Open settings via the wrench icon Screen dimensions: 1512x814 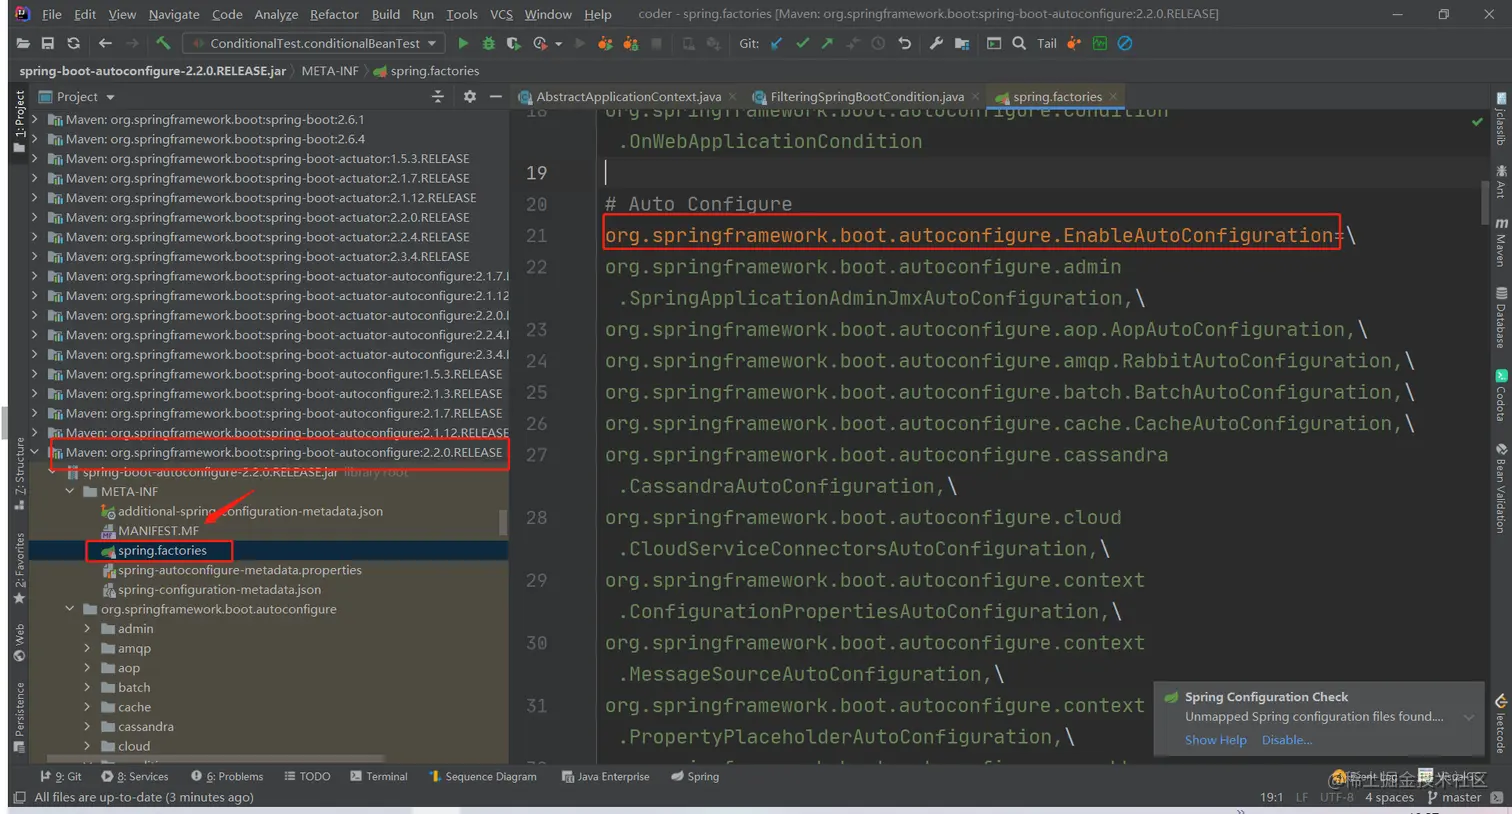point(936,43)
